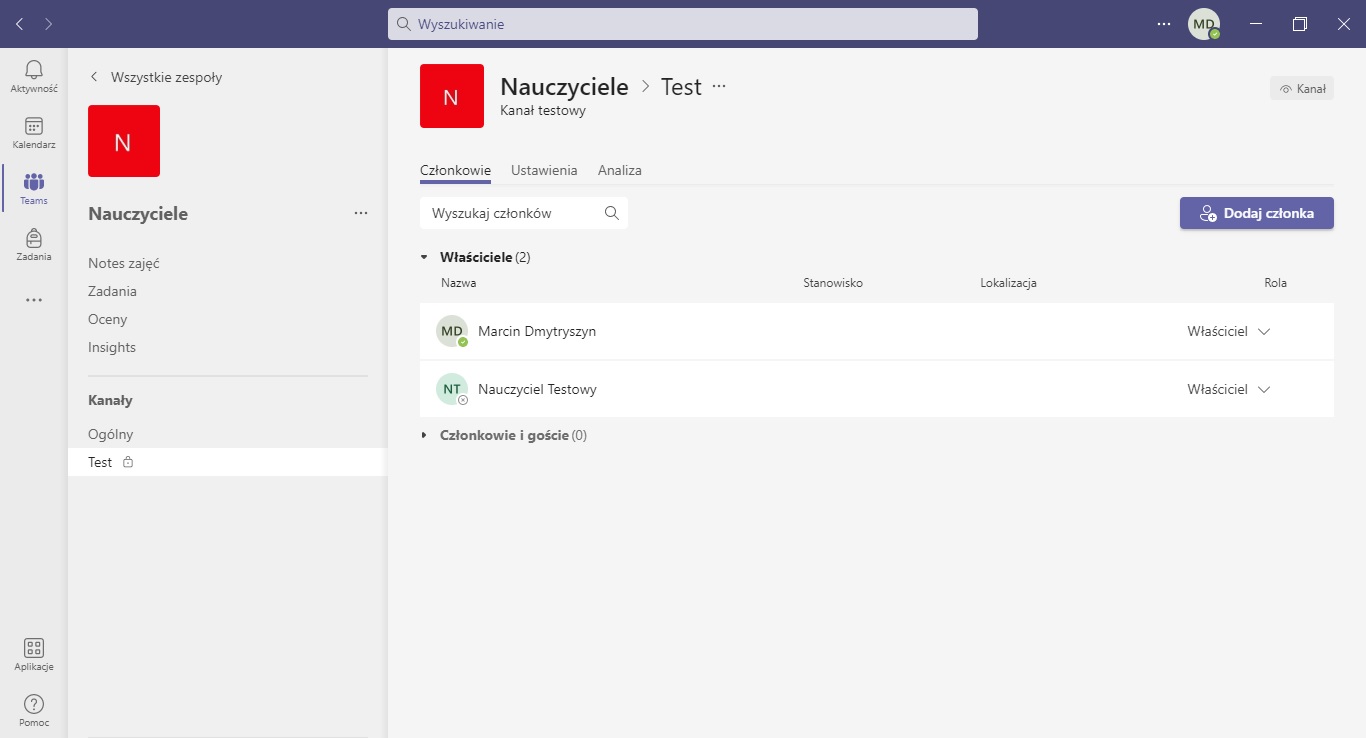Toggle the Kanał visibility eye button
This screenshot has height=738, width=1366.
(1302, 89)
